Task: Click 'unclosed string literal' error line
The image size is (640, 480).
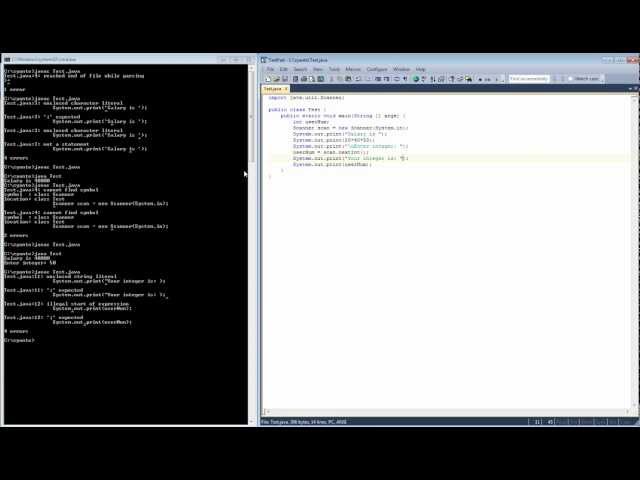Action: [60, 276]
